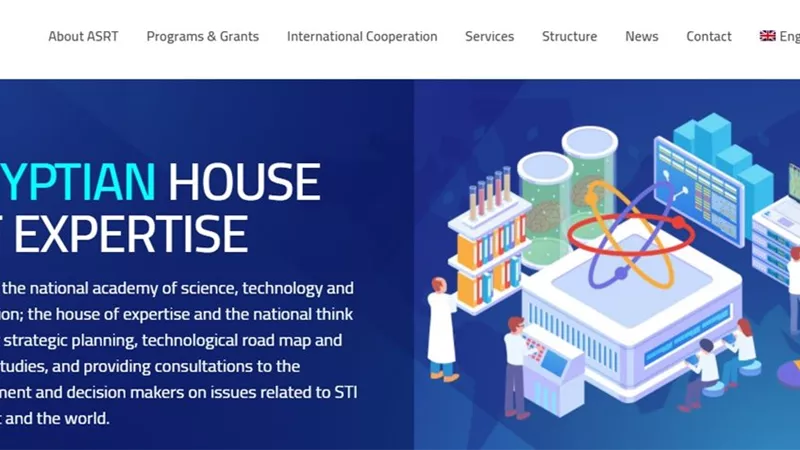Open the About ASRT menu
The height and width of the screenshot is (450, 800).
(x=83, y=36)
